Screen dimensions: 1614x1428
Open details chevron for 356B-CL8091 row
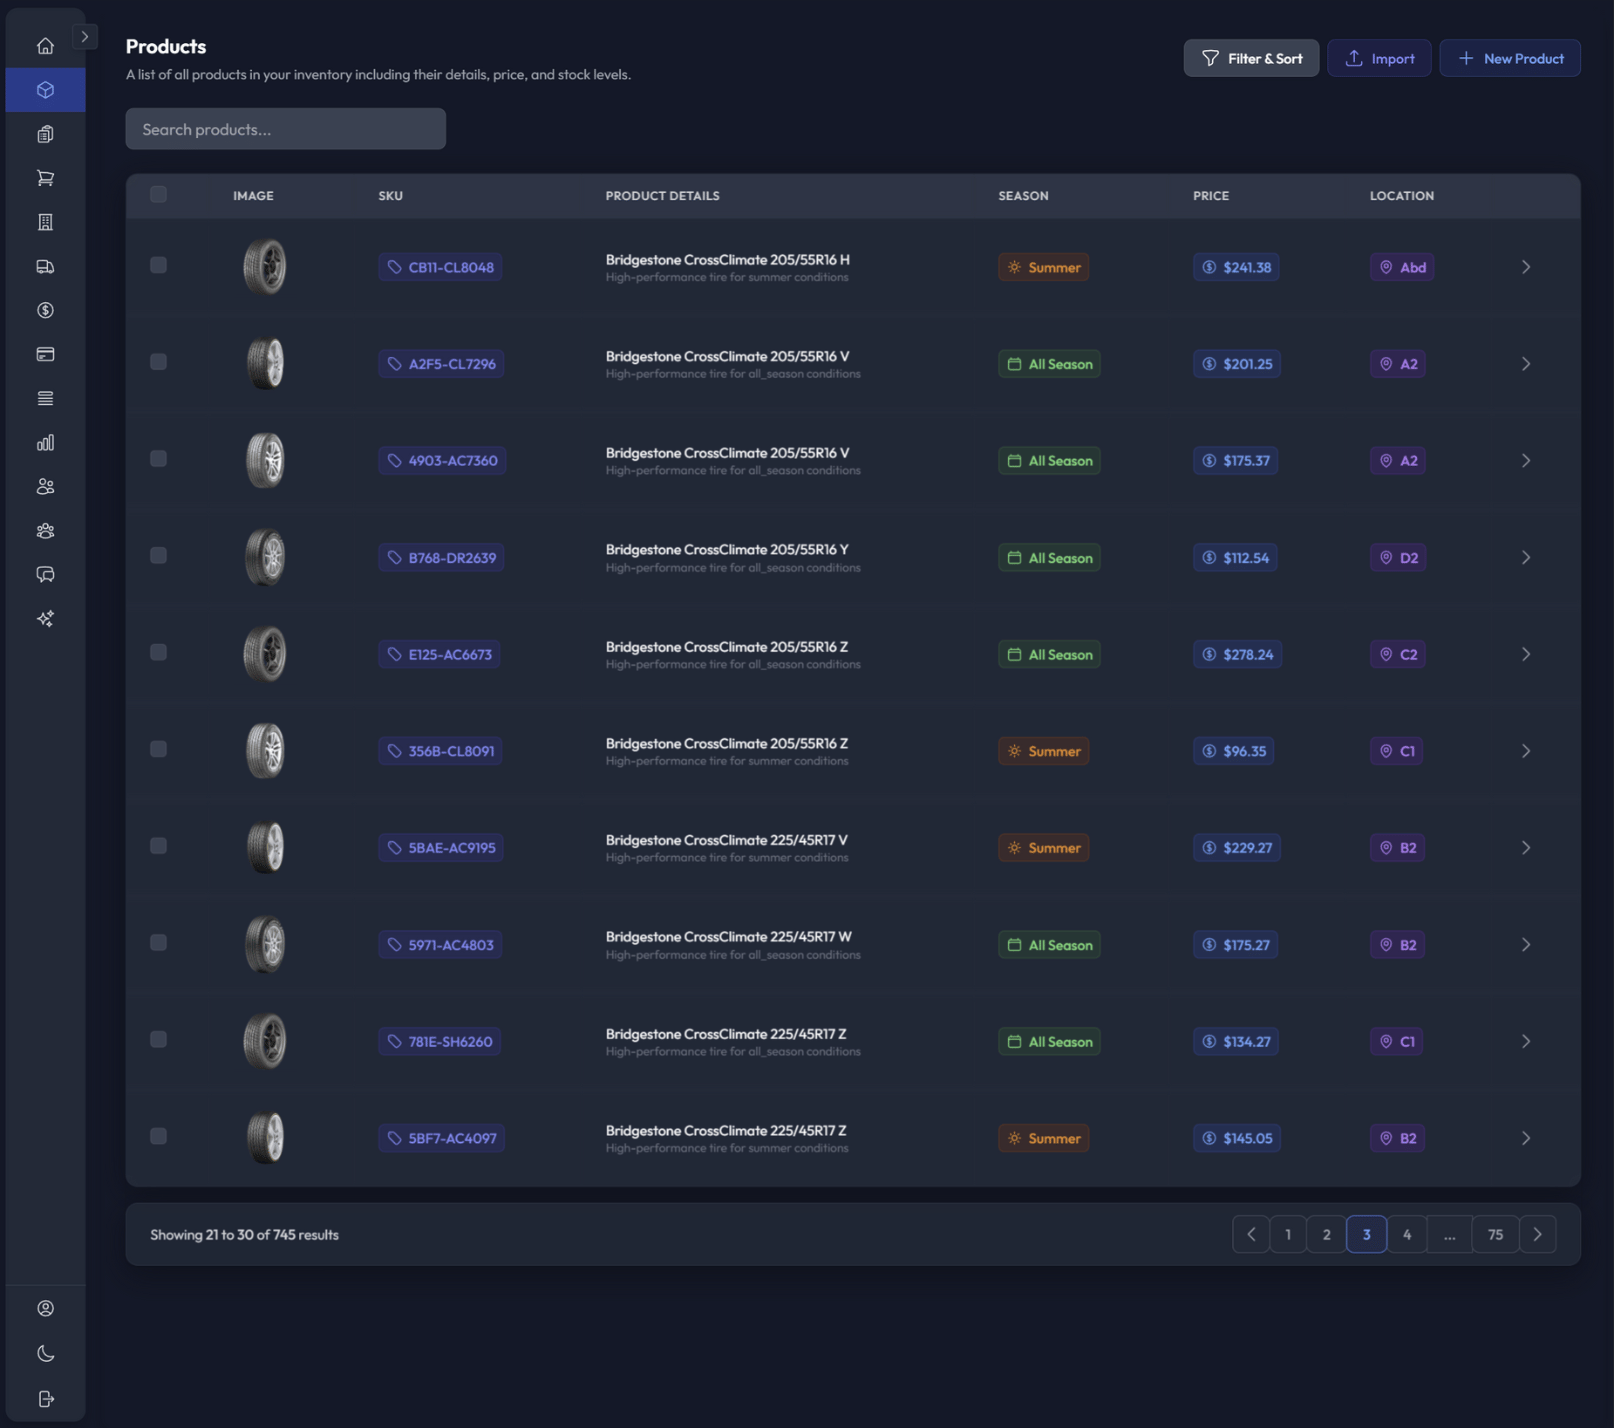coord(1526,751)
